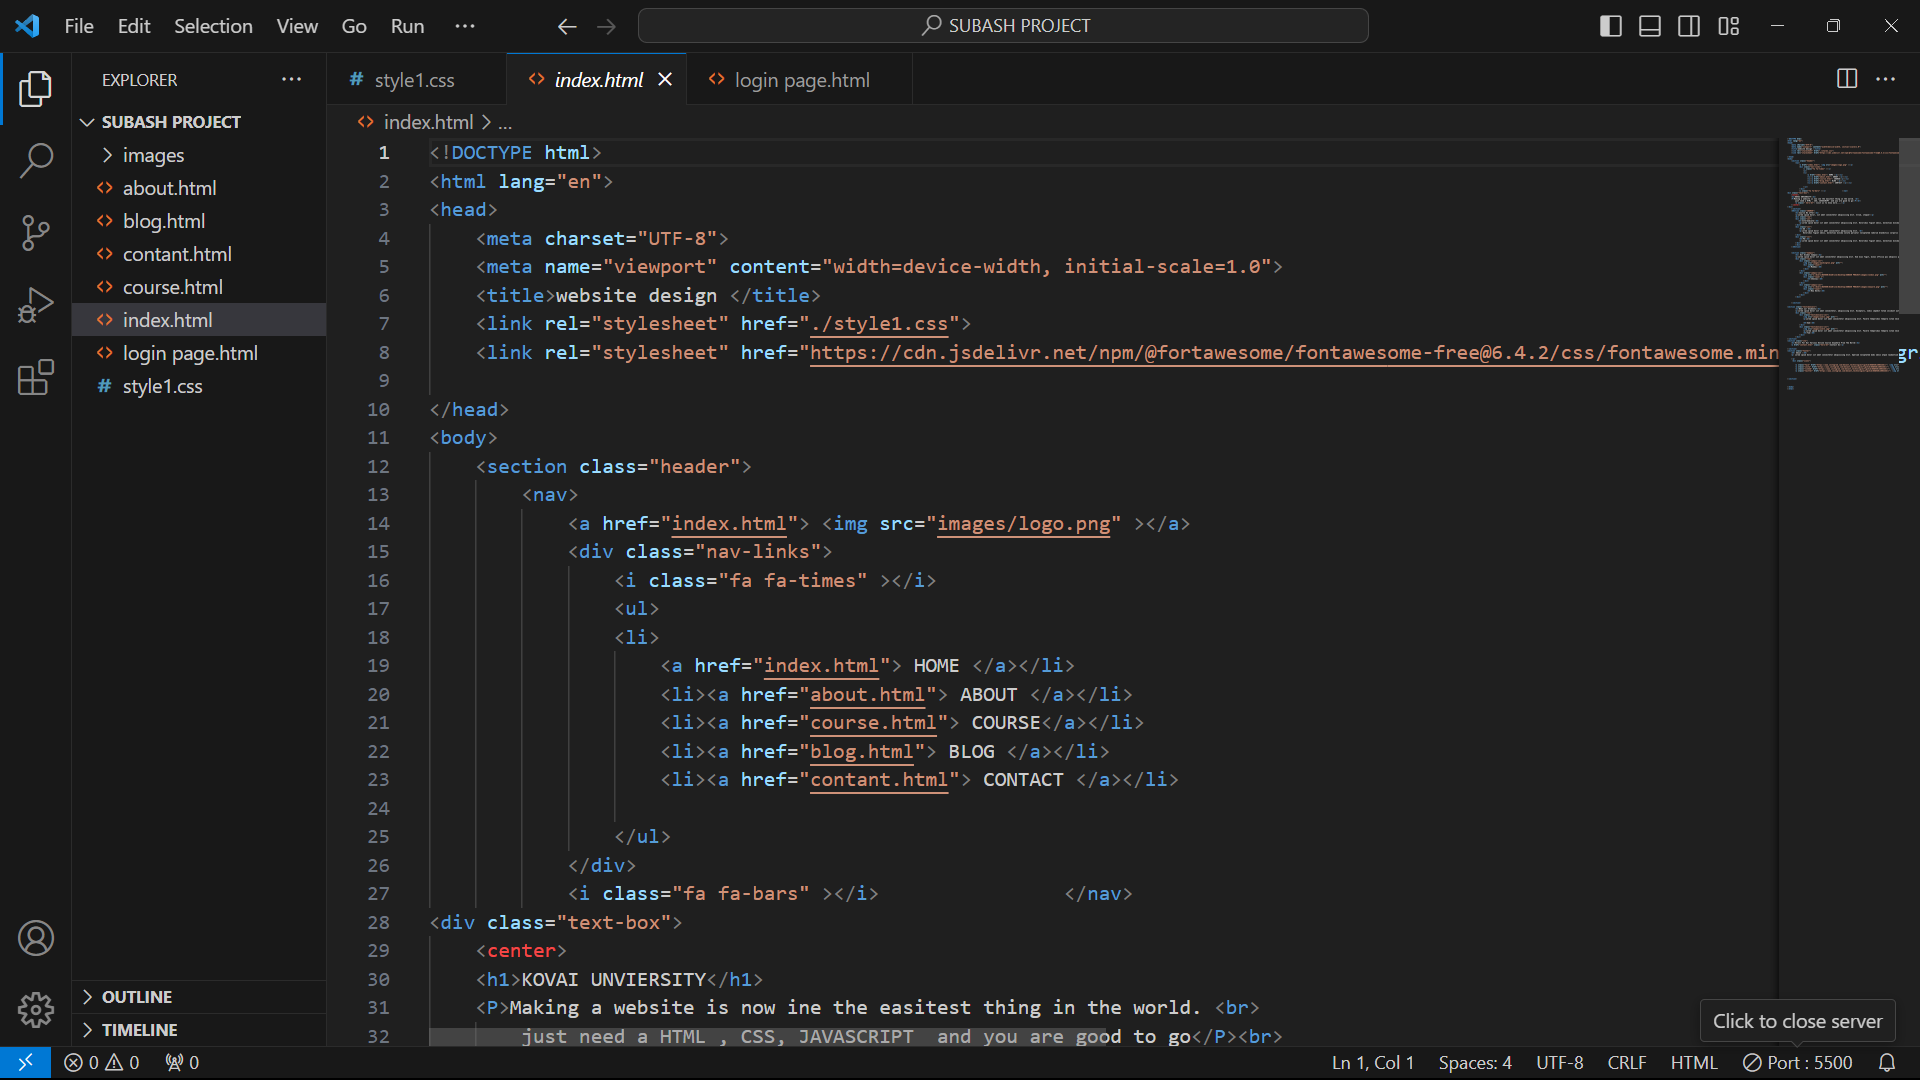Expand the OUTLINE section
The height and width of the screenshot is (1080, 1920).
tap(137, 997)
